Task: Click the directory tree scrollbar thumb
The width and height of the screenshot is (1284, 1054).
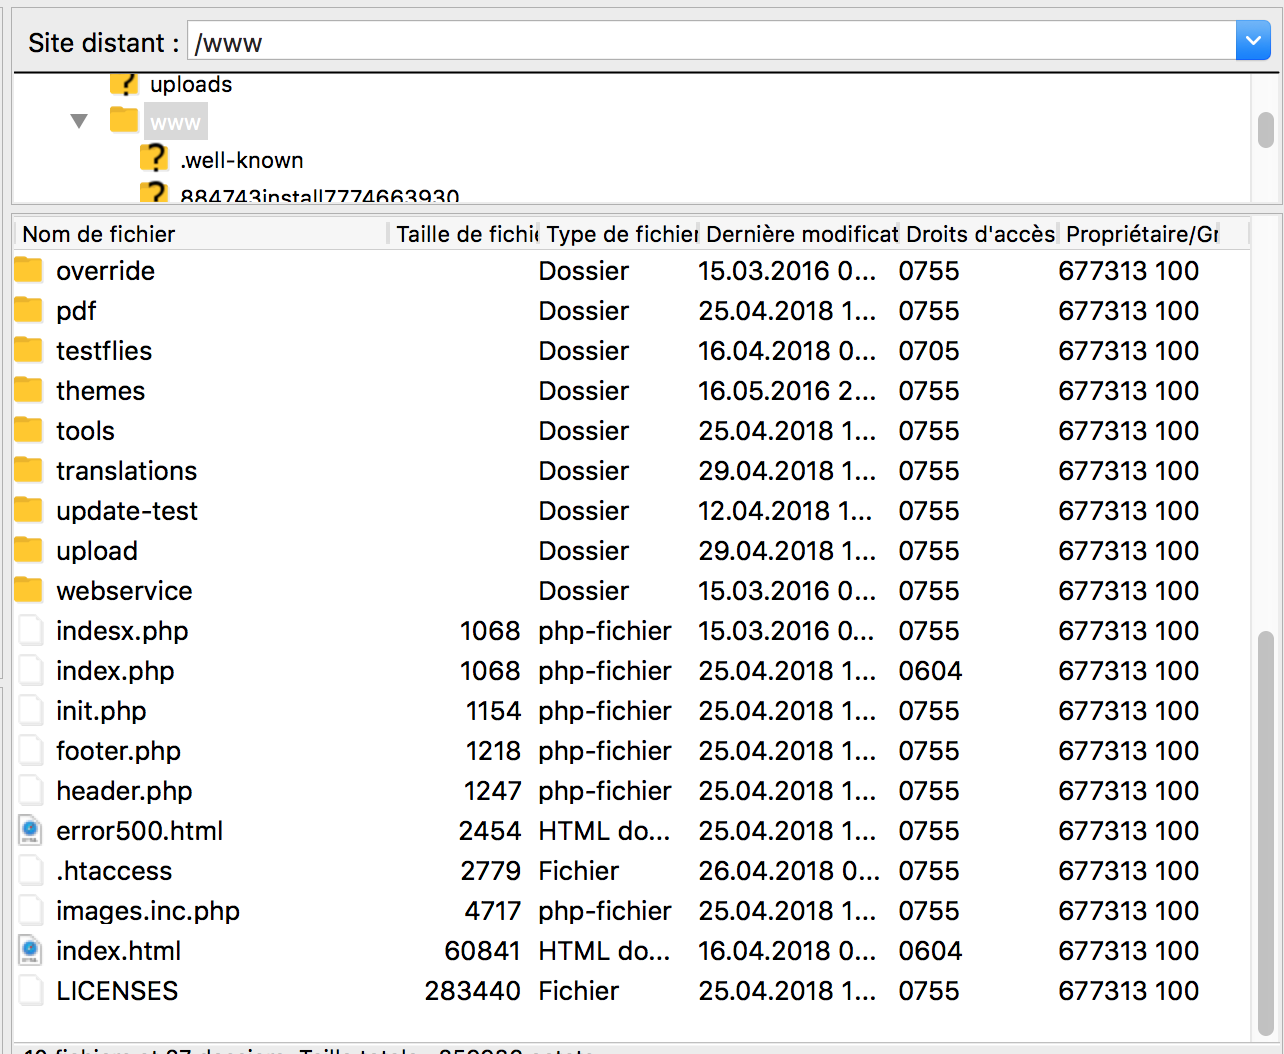Action: coord(1266,130)
